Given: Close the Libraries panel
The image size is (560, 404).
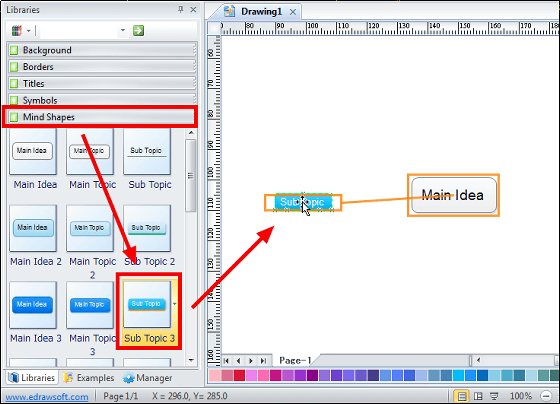Looking at the screenshot, I should [x=193, y=10].
